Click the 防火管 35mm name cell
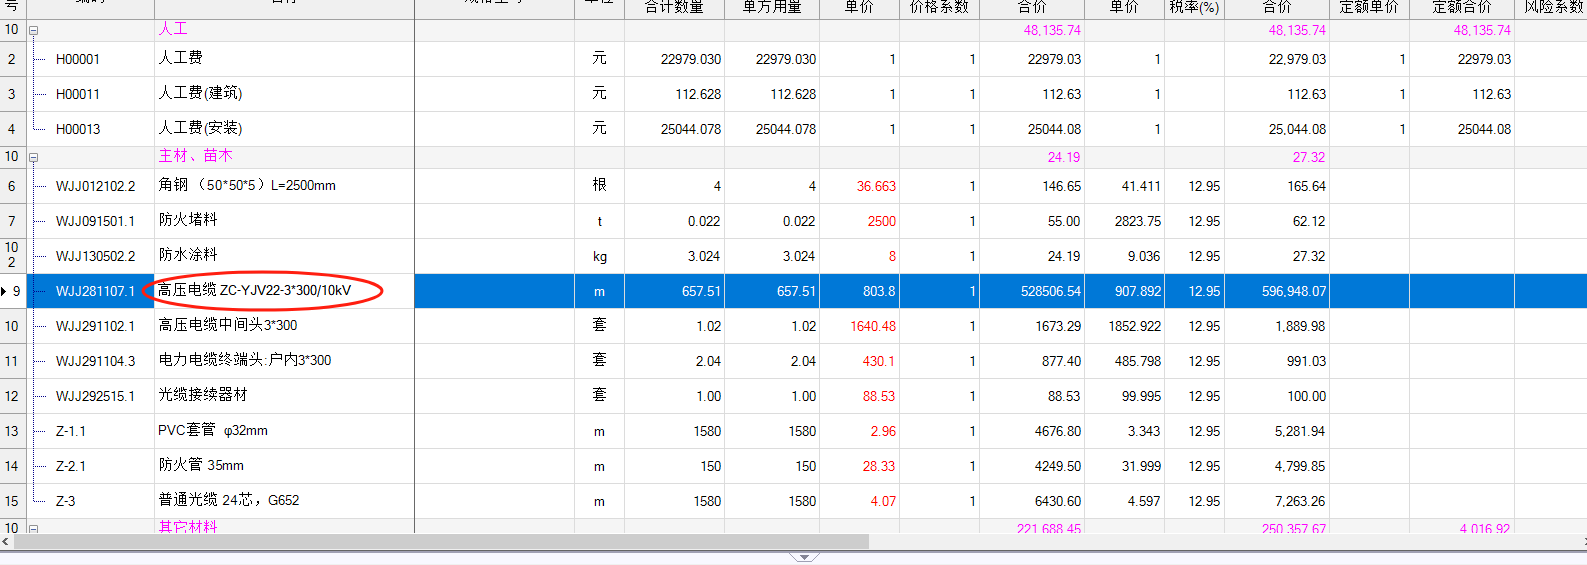The width and height of the screenshot is (1587, 565). coord(201,465)
